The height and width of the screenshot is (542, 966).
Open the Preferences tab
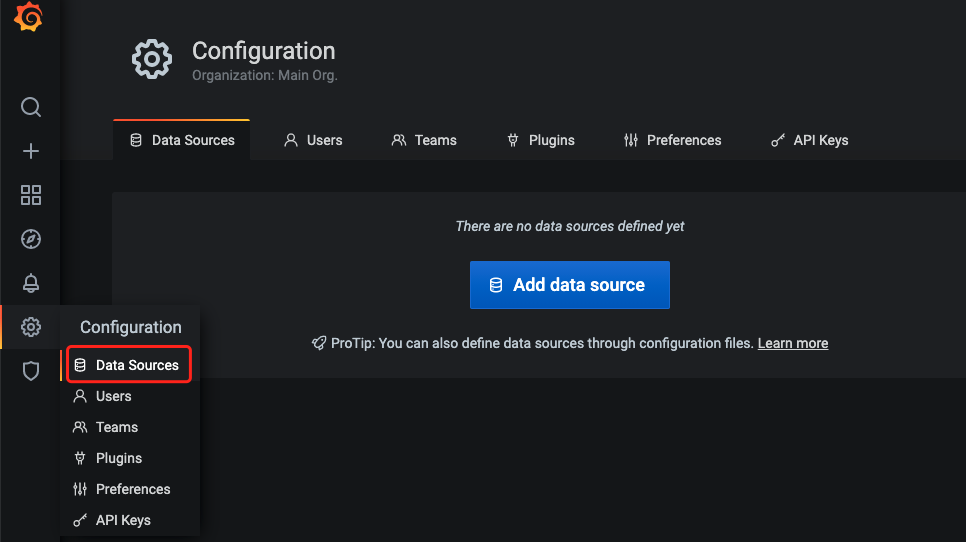point(672,140)
